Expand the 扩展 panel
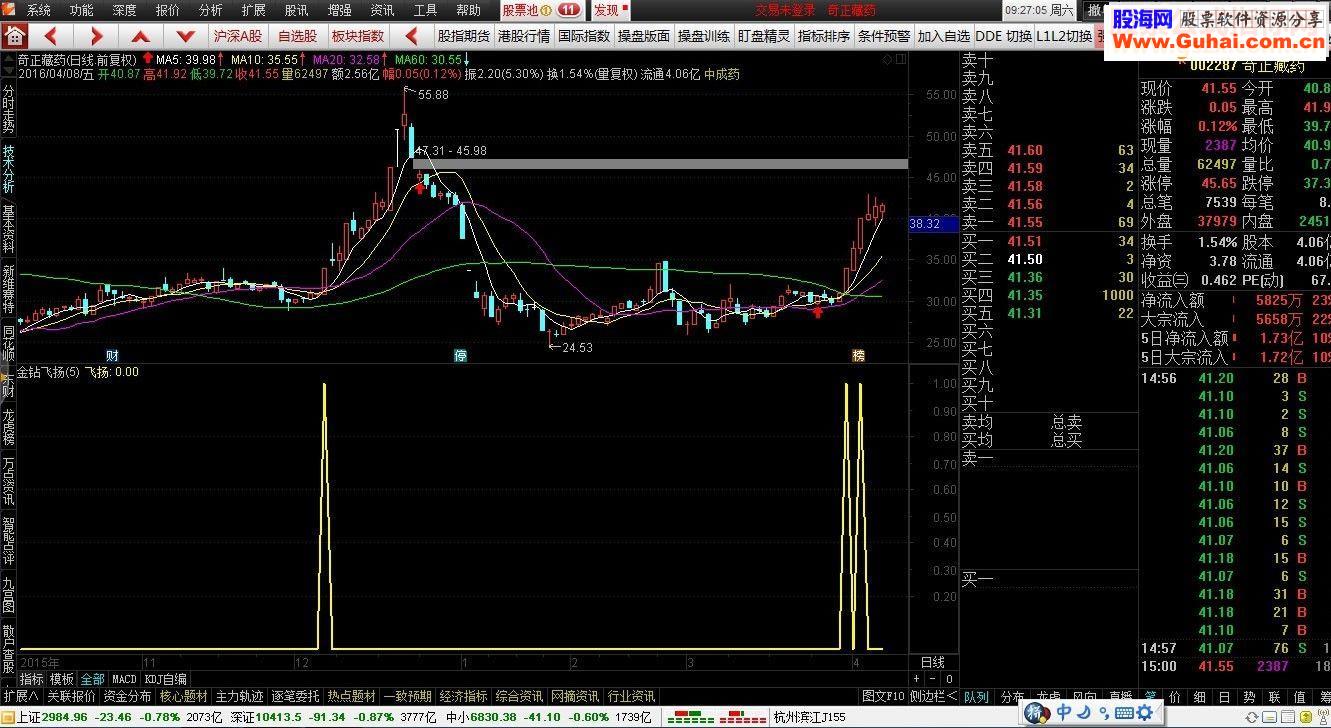Image resolution: width=1331 pixels, height=728 pixels. click(21, 696)
